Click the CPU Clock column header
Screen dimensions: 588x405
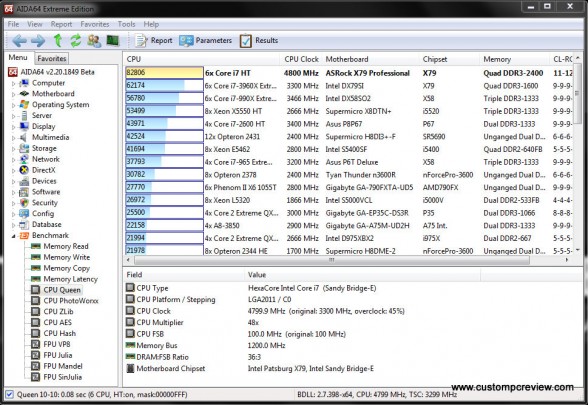pyautogui.click(x=301, y=59)
